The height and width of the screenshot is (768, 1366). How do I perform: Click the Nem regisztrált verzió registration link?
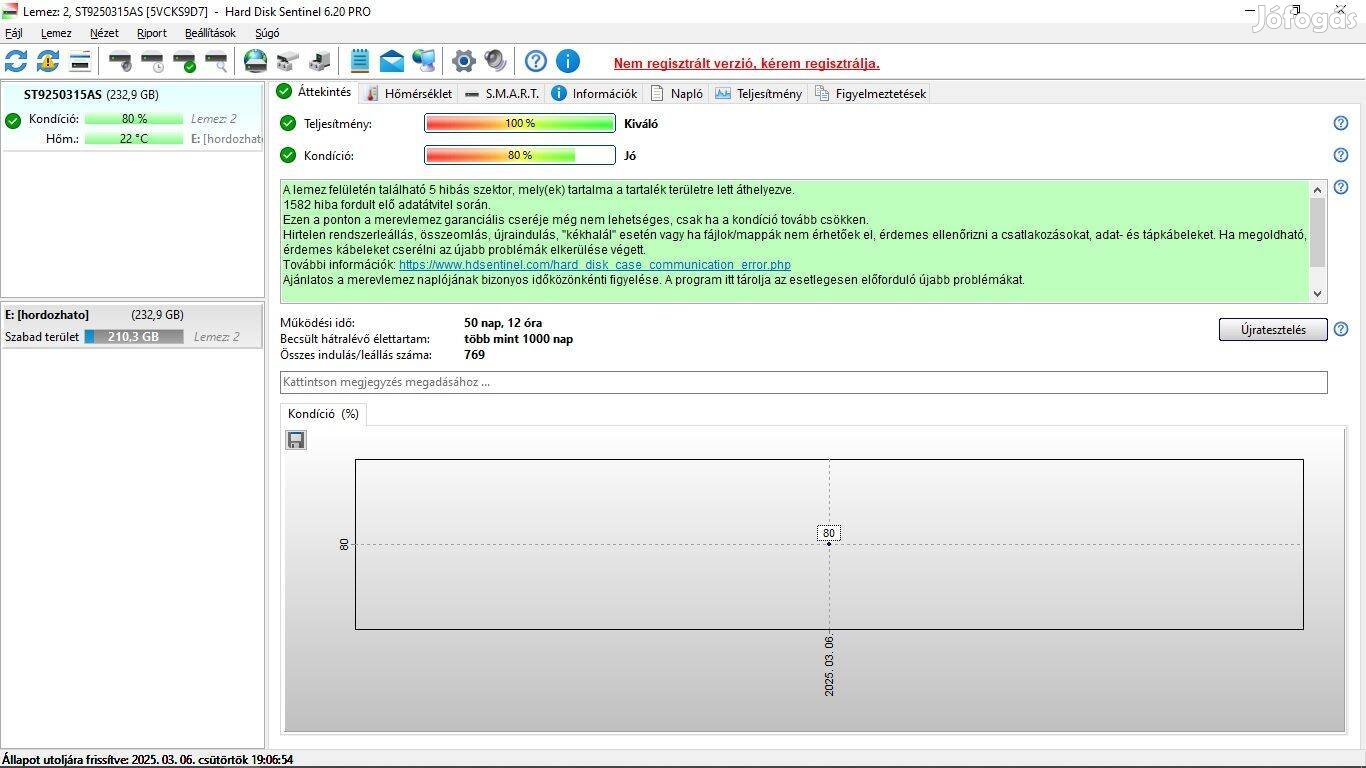(747, 63)
